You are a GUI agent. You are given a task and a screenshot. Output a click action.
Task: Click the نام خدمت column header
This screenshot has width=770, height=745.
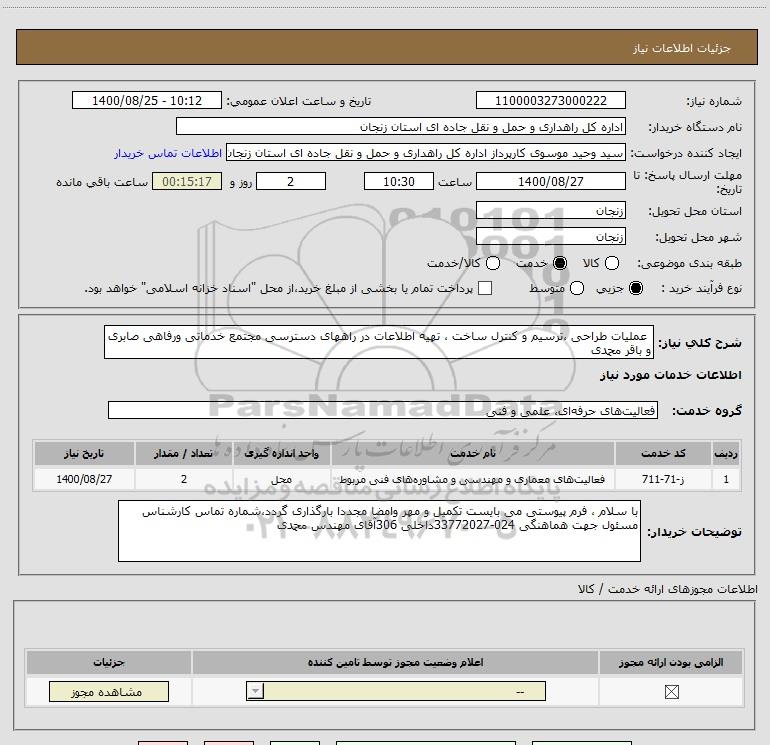[473, 453]
